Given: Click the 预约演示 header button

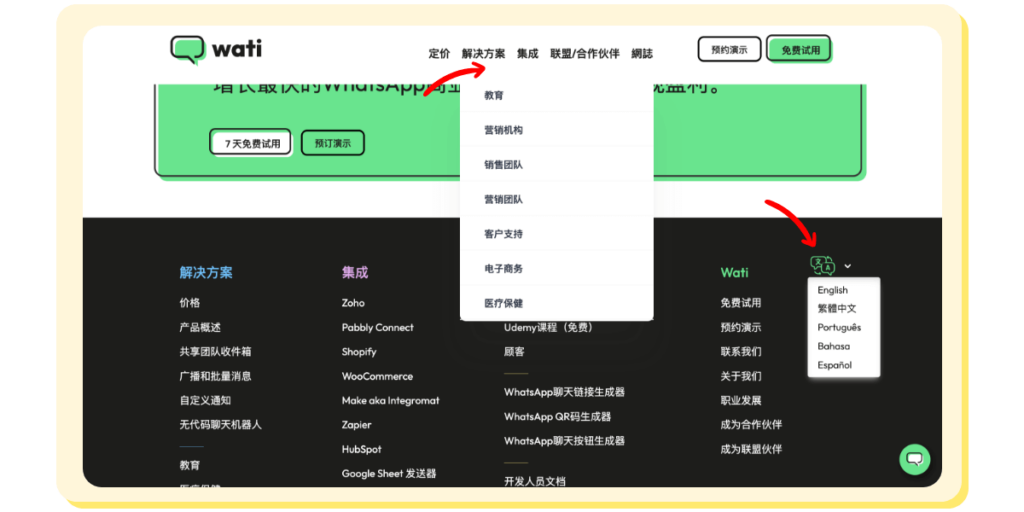Looking at the screenshot, I should (x=729, y=49).
